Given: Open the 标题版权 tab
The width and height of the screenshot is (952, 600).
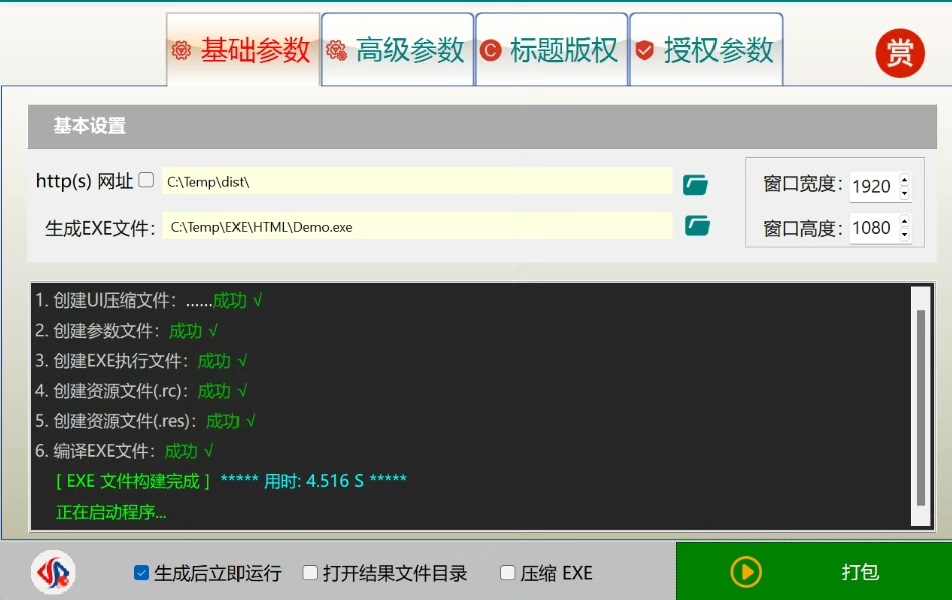Looking at the screenshot, I should (x=552, y=50).
